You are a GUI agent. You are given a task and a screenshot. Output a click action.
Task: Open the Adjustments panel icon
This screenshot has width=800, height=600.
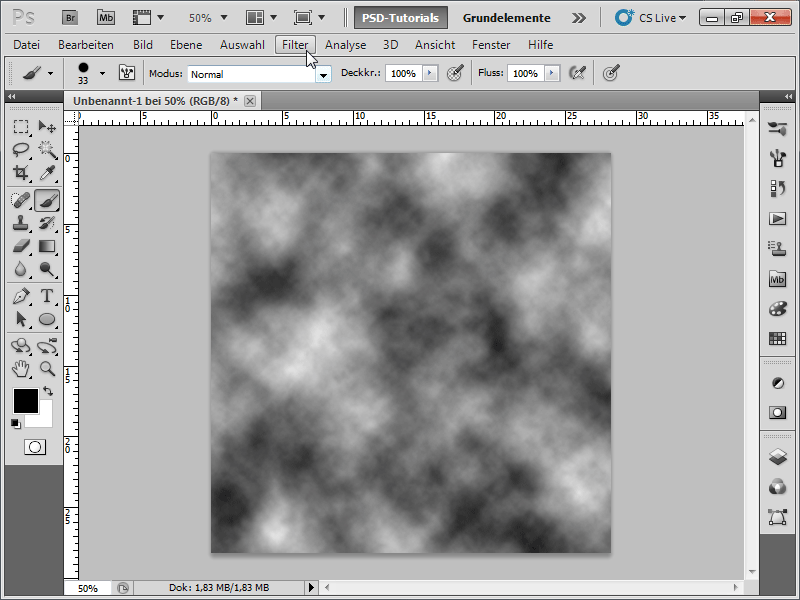point(778,383)
